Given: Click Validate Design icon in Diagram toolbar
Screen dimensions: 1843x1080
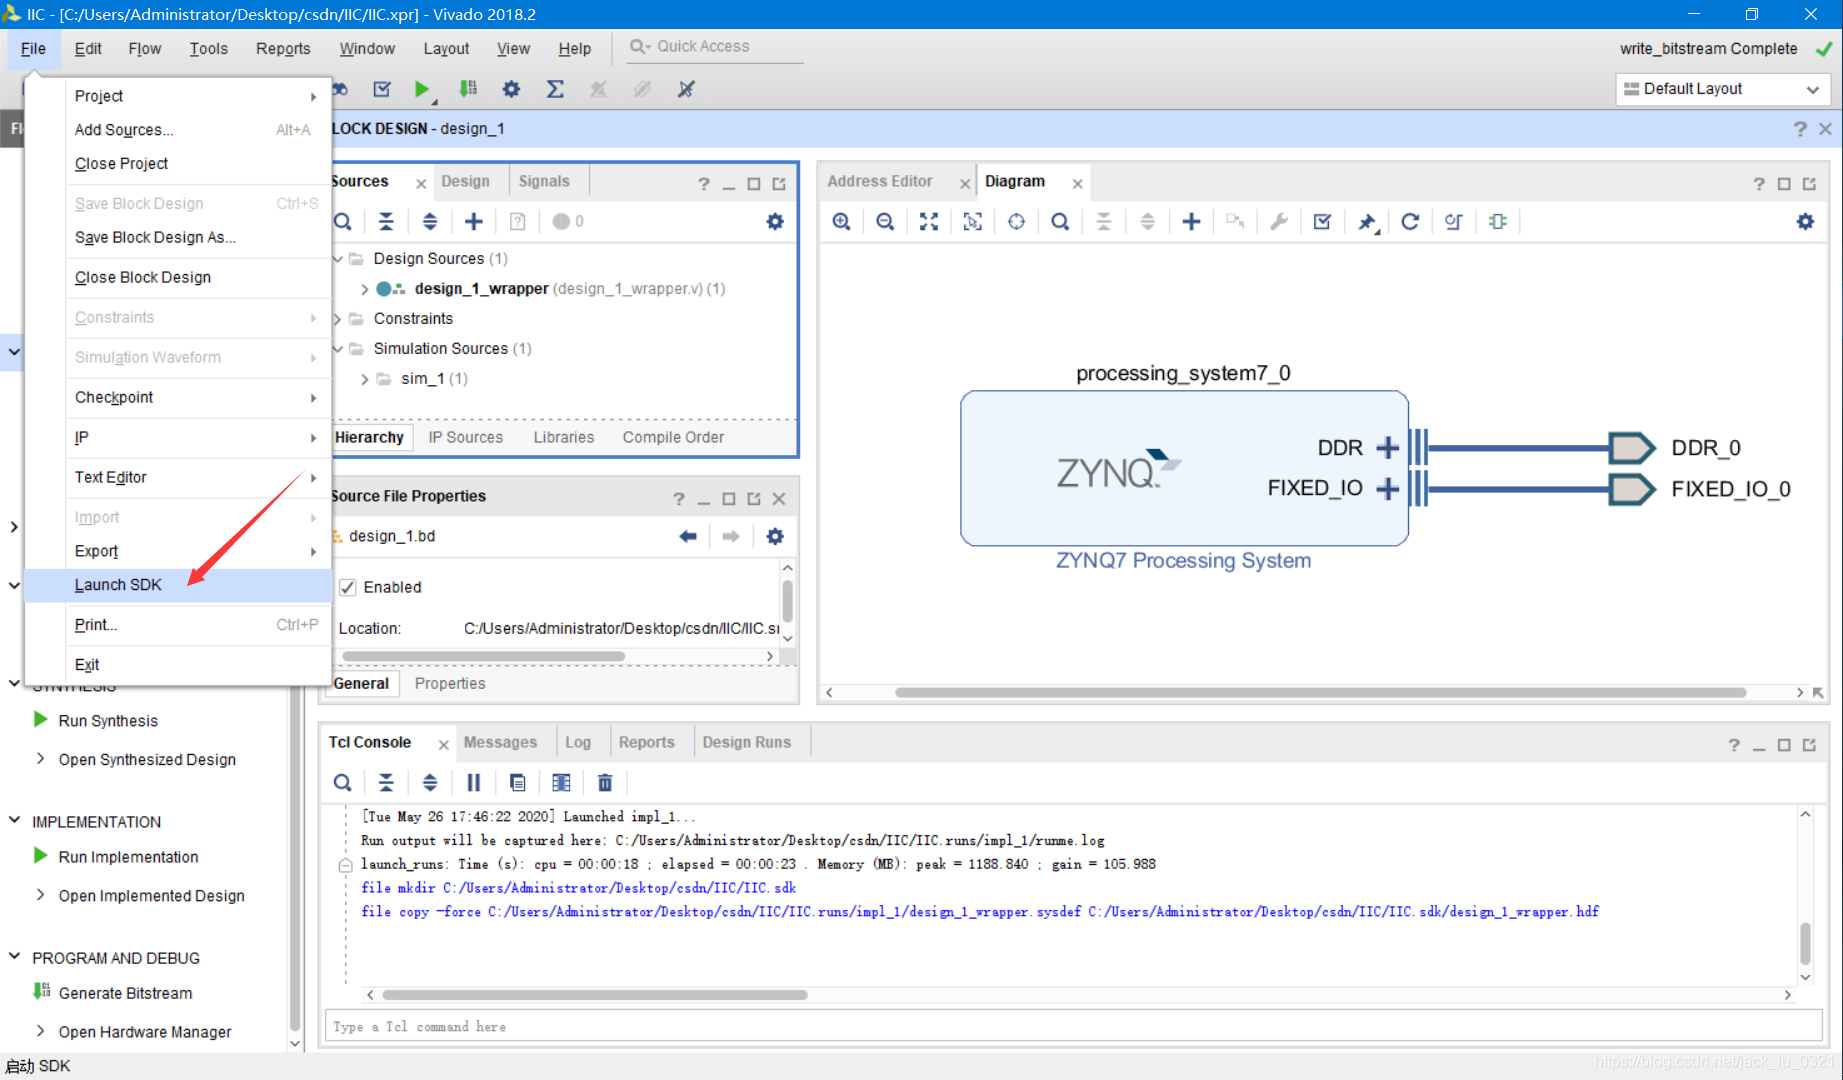Looking at the screenshot, I should [x=1322, y=222].
